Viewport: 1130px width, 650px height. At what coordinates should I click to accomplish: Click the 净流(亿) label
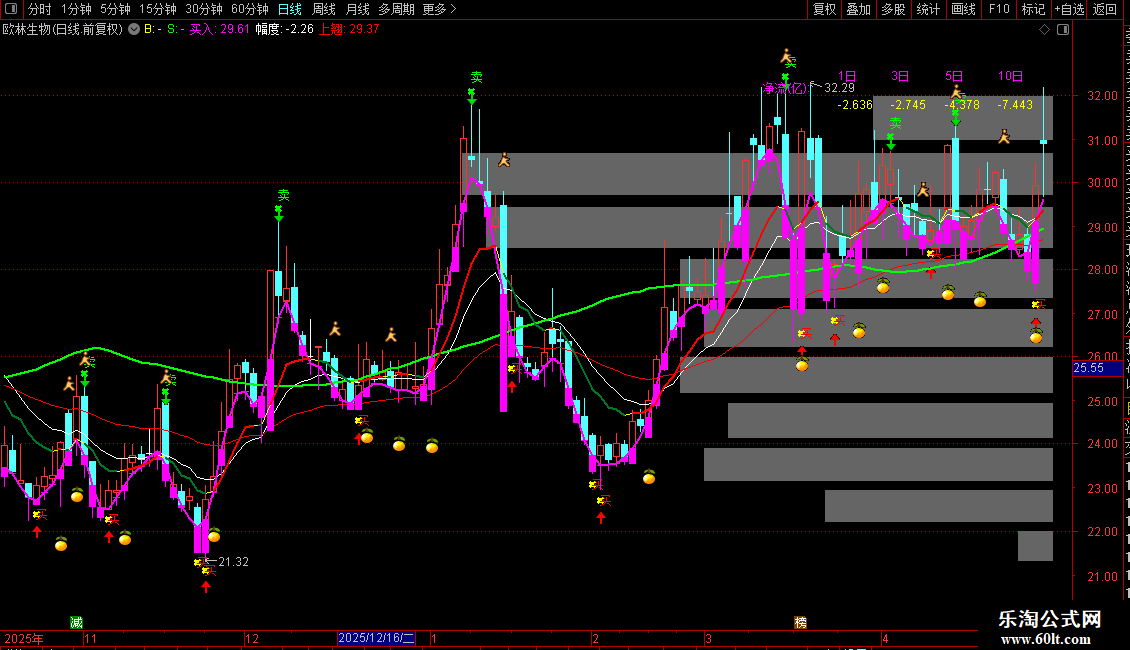tap(786, 89)
